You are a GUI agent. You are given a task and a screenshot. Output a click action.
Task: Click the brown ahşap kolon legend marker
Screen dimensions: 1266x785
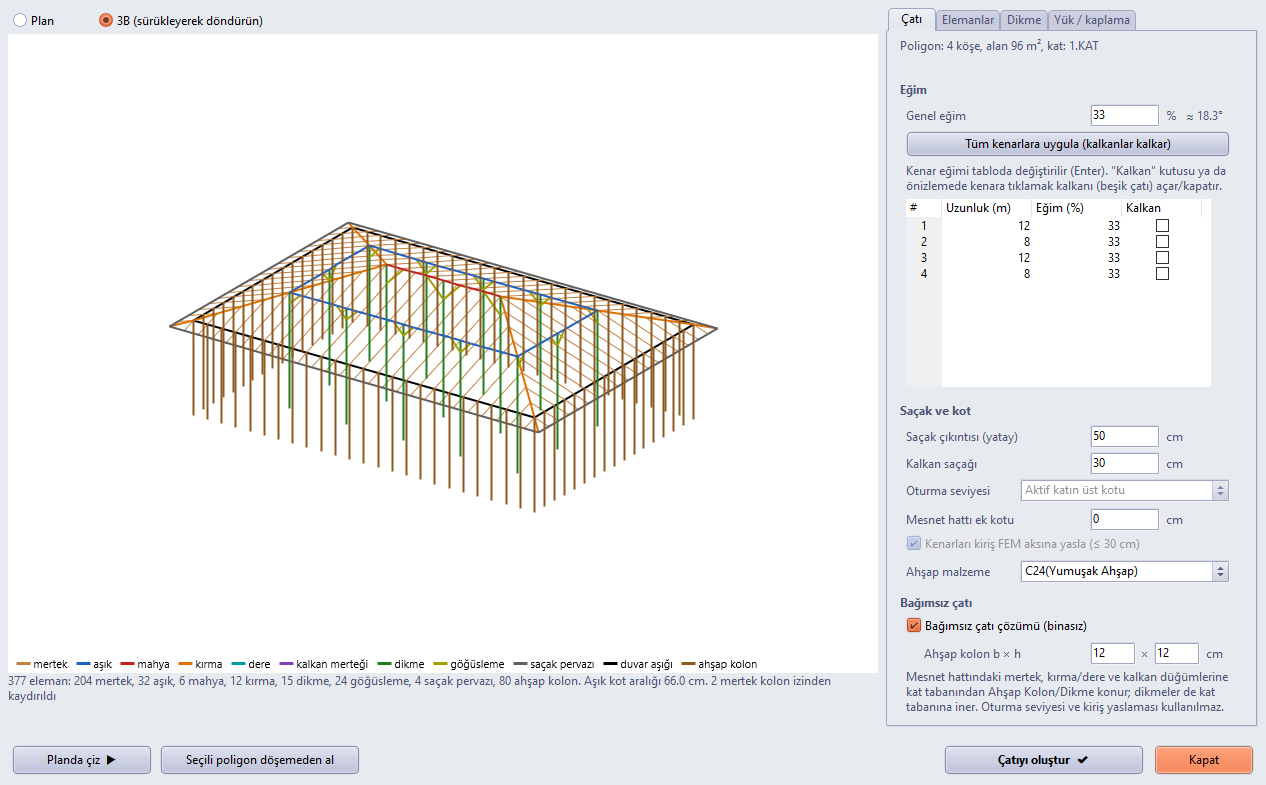pyautogui.click(x=689, y=664)
